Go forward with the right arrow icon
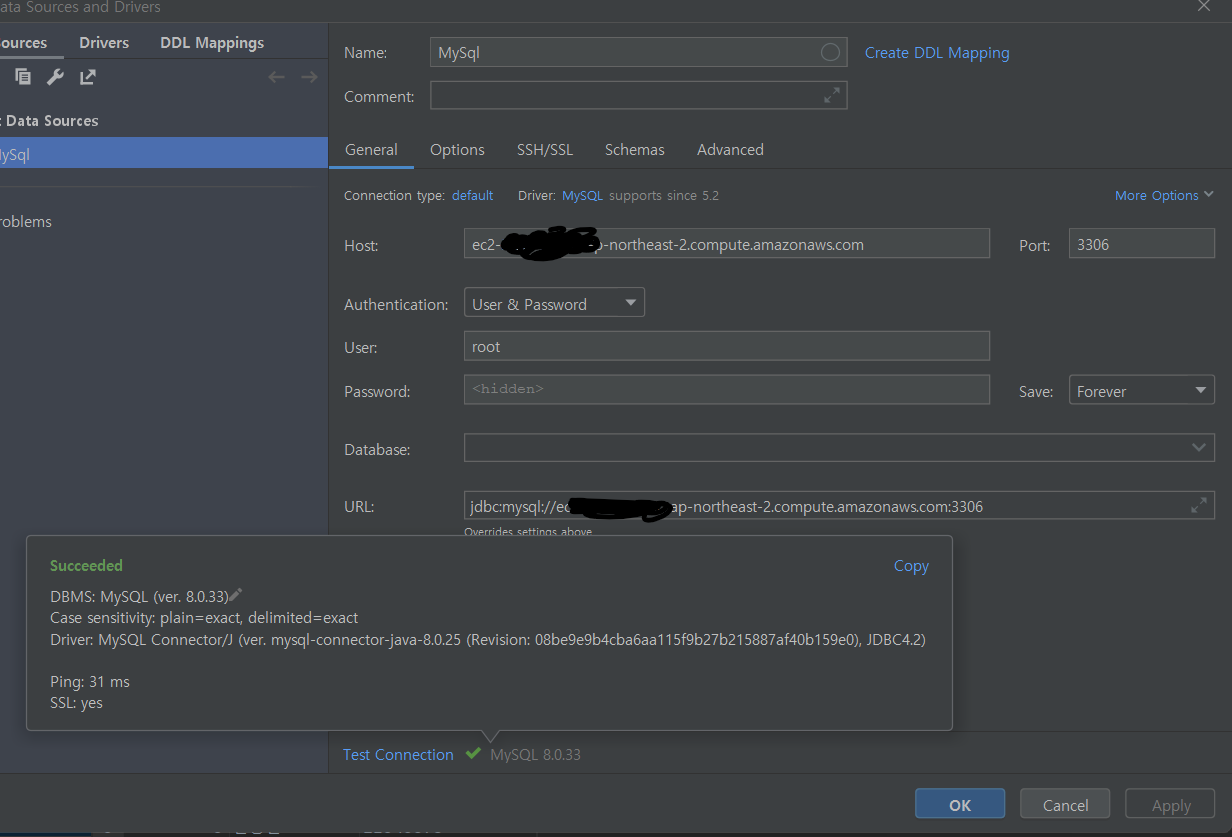1232x837 pixels. click(310, 77)
